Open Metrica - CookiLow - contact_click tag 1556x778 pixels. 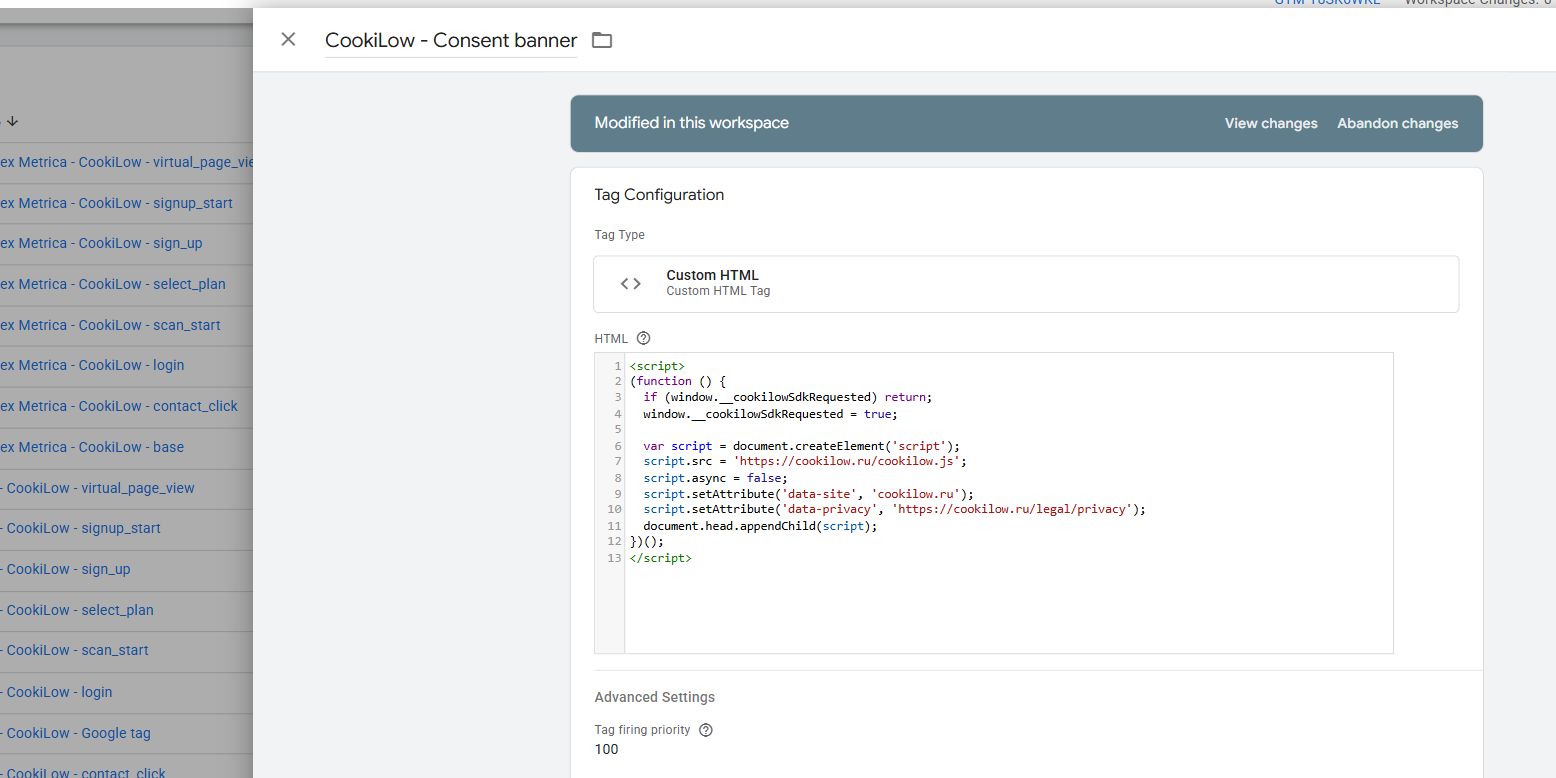(119, 406)
